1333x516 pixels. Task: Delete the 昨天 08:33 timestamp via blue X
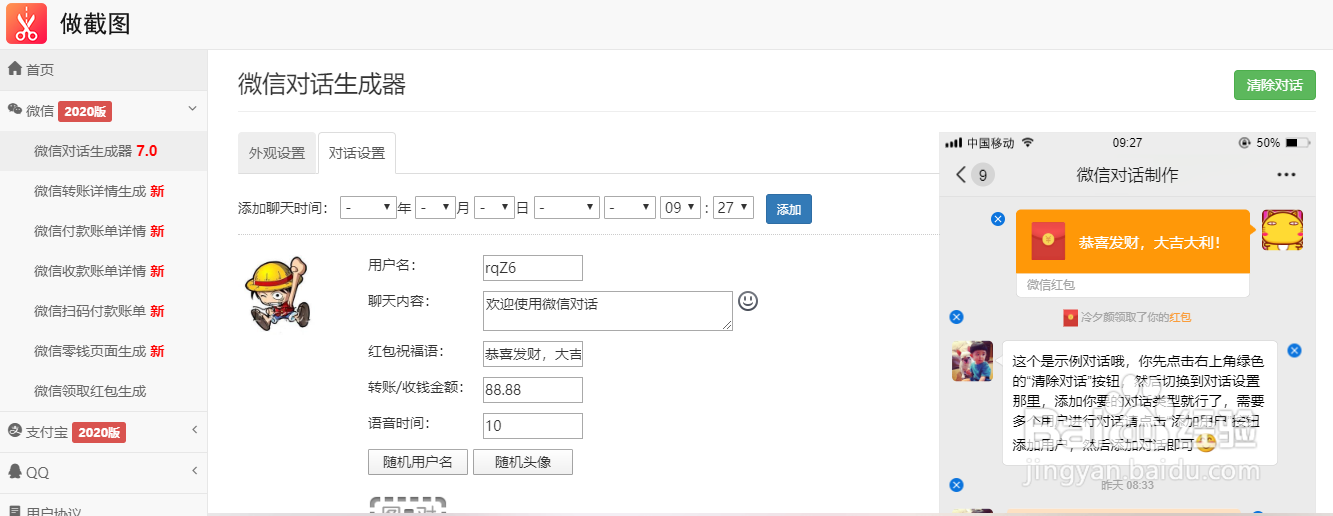tap(955, 485)
